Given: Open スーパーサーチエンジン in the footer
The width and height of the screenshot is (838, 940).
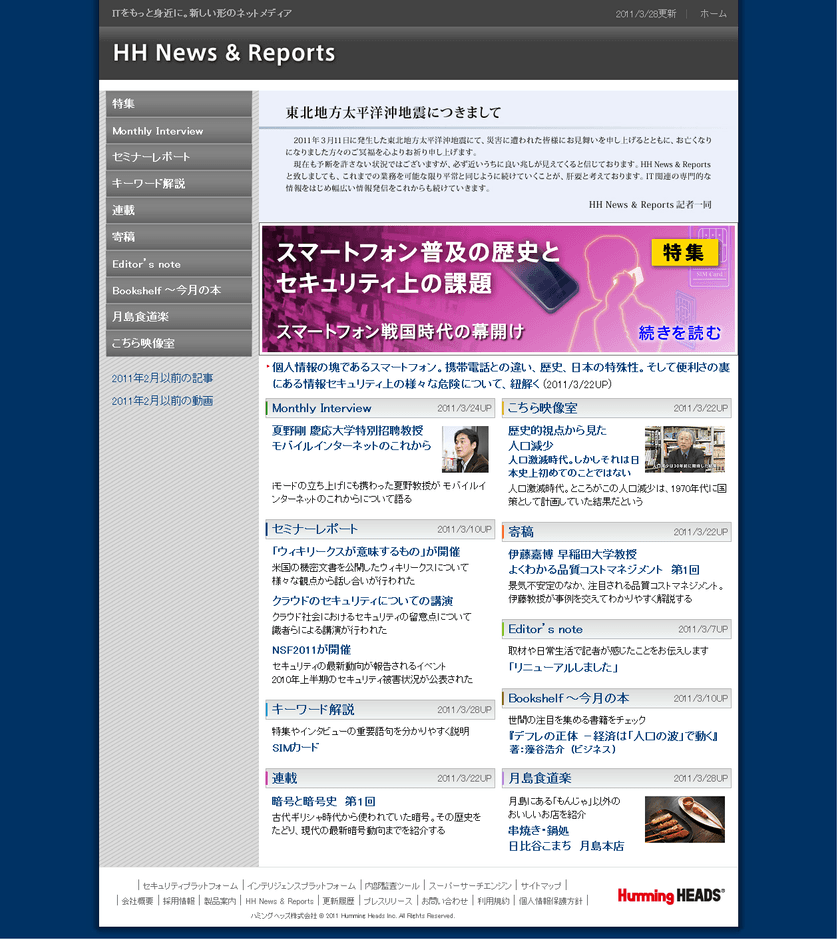Looking at the screenshot, I should pyautogui.click(x=470, y=886).
